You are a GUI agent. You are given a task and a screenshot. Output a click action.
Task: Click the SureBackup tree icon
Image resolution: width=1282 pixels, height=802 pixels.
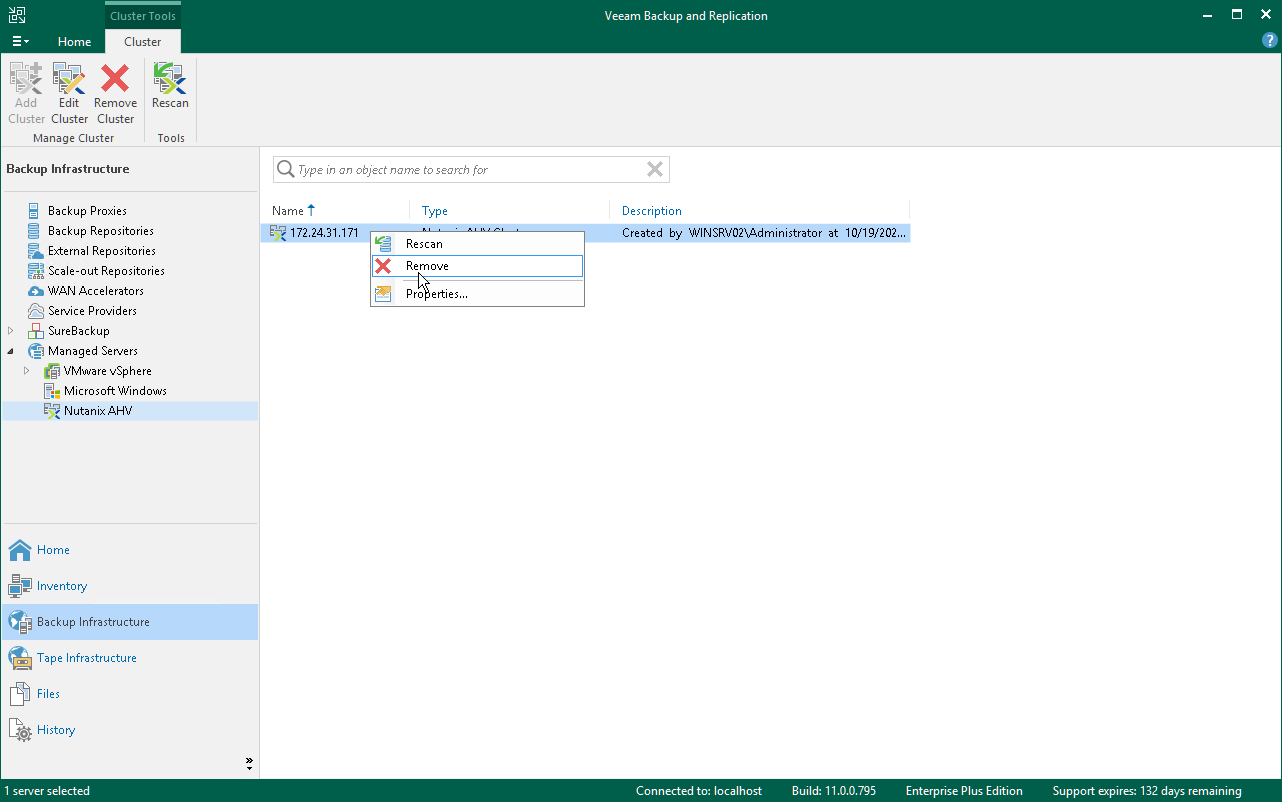[x=35, y=331]
